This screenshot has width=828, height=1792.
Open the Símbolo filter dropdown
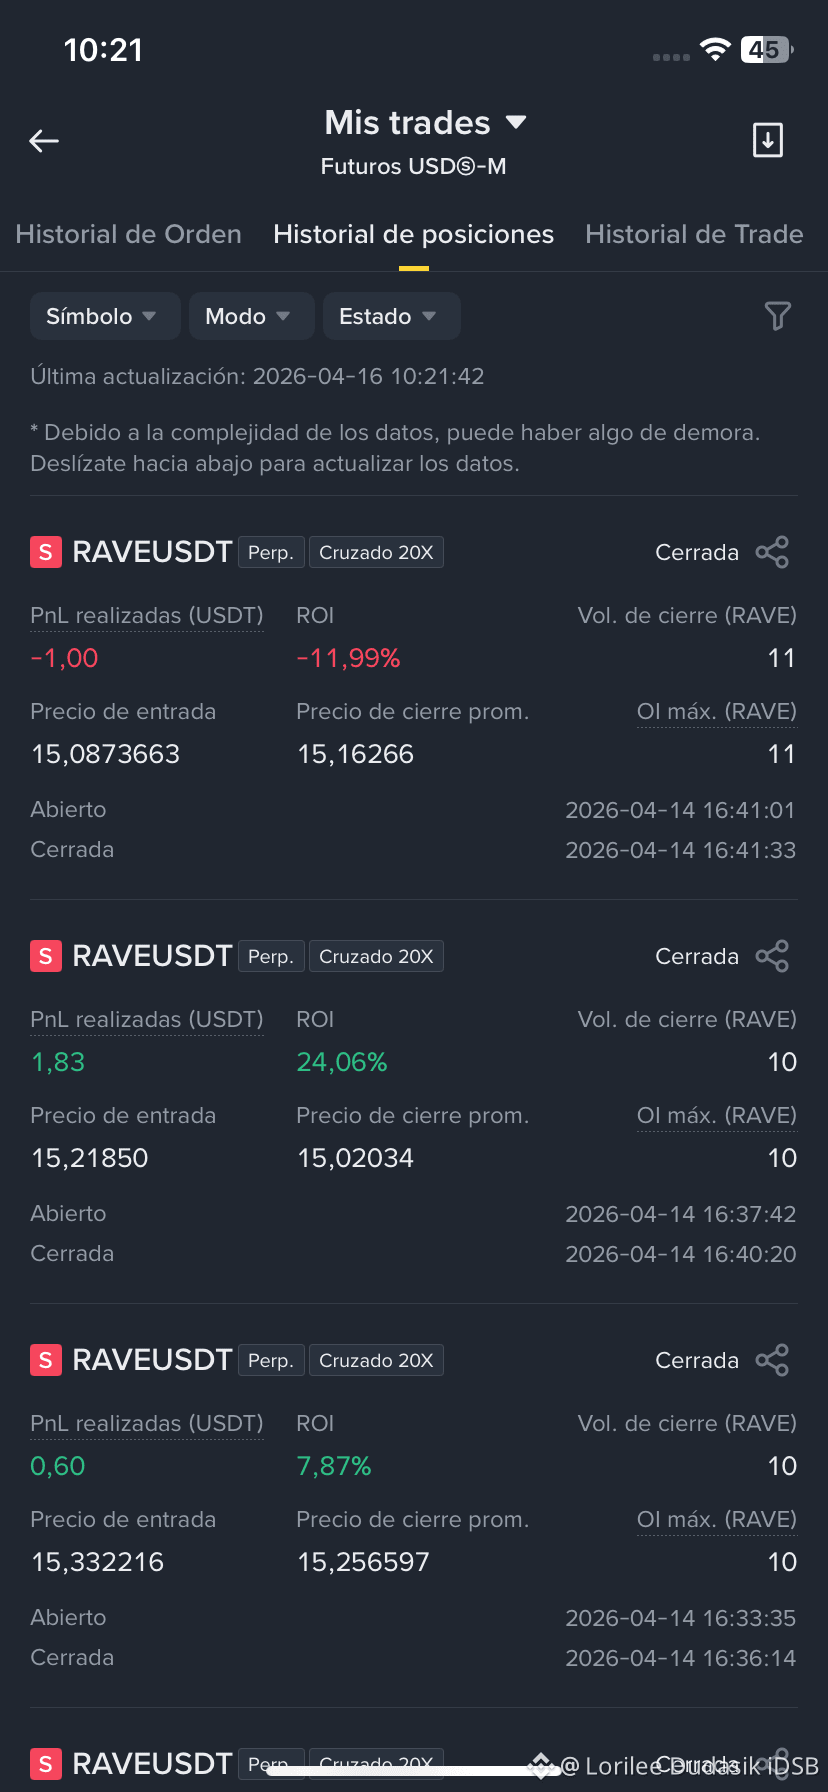click(x=105, y=316)
